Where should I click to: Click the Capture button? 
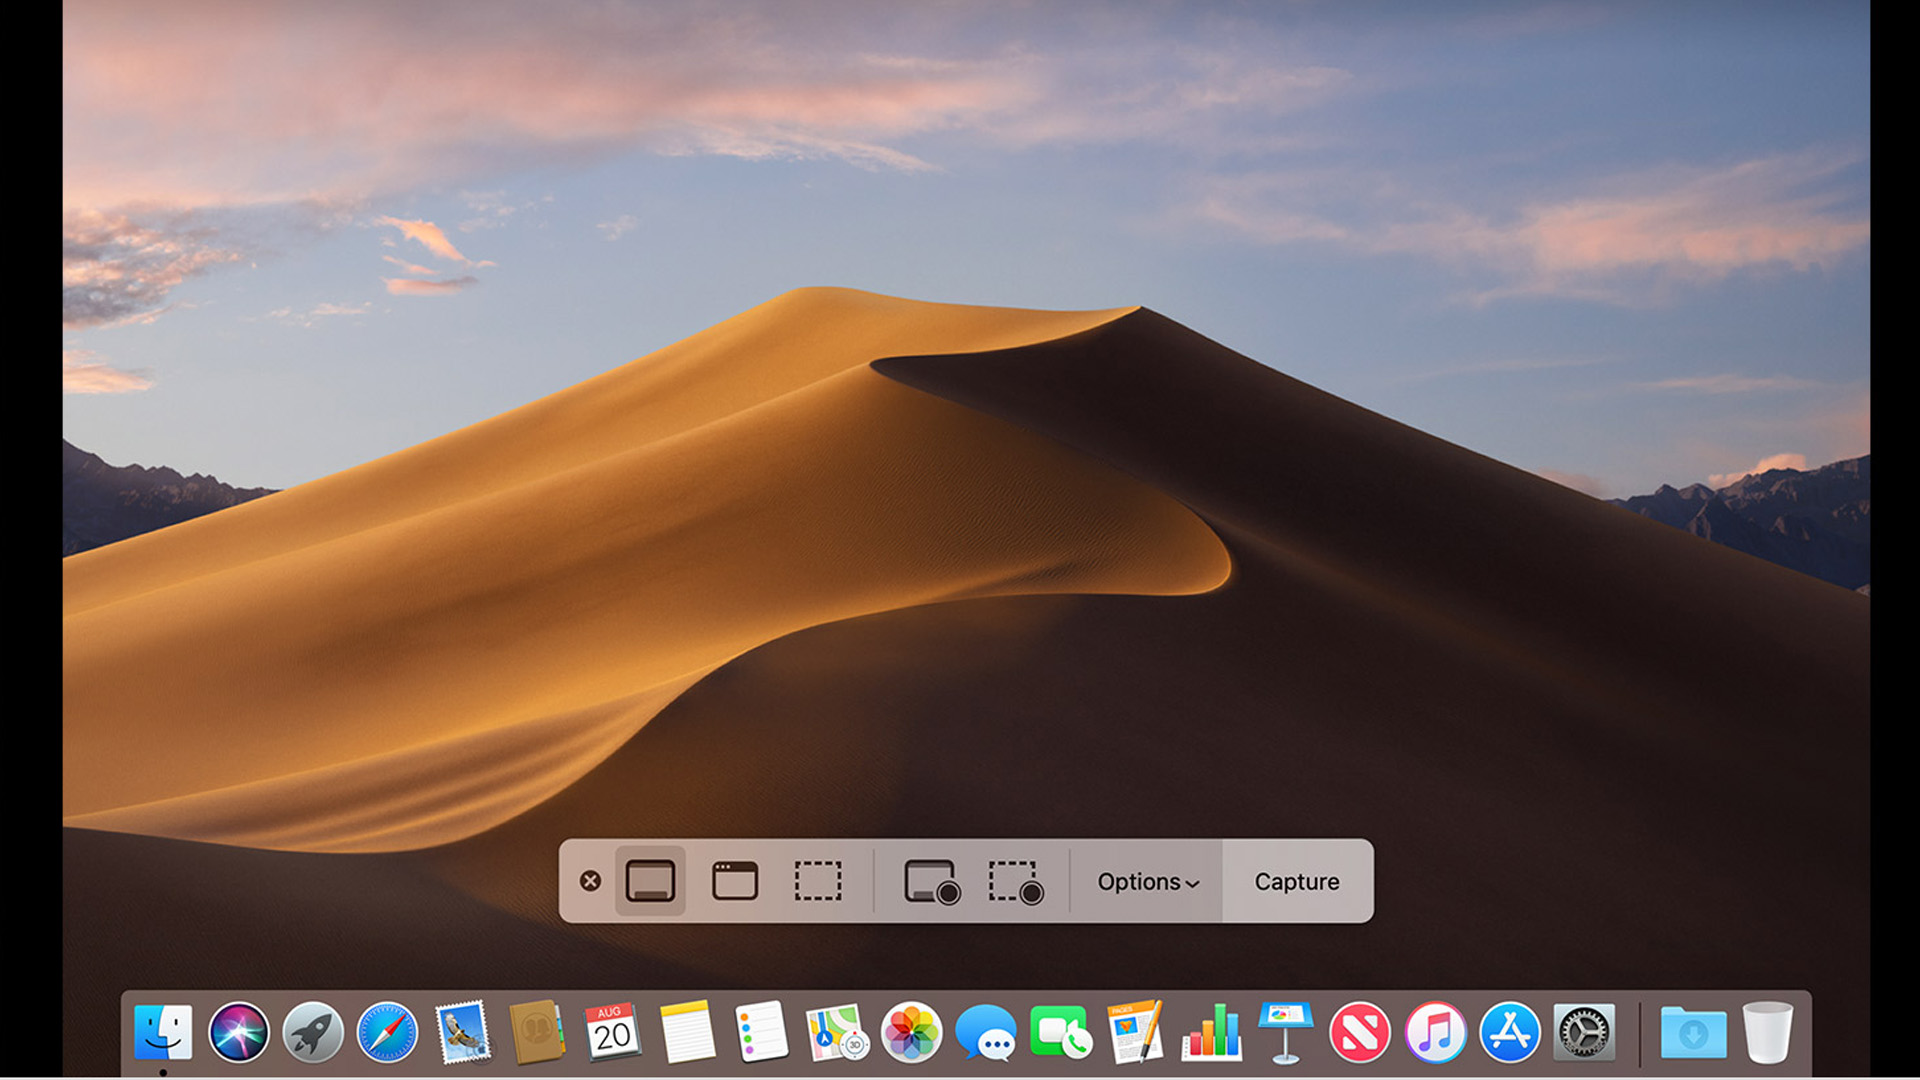(x=1297, y=881)
